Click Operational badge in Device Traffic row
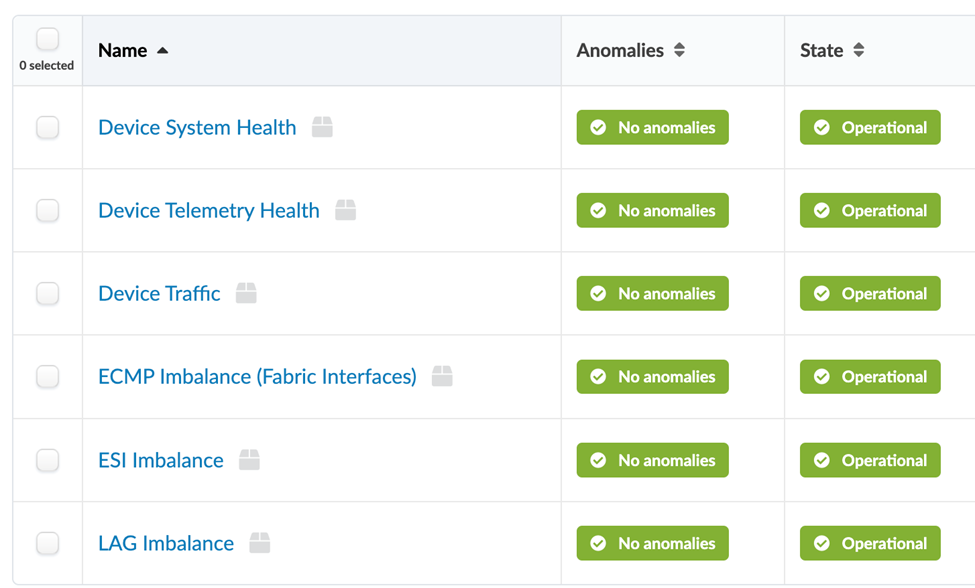The width and height of the screenshot is (975, 588). (x=870, y=293)
